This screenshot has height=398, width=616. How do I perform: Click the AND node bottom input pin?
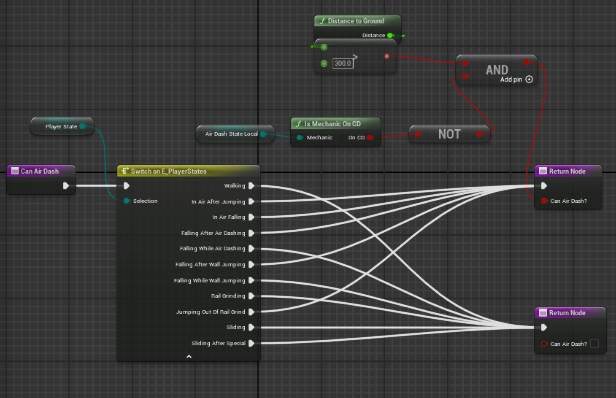point(466,76)
